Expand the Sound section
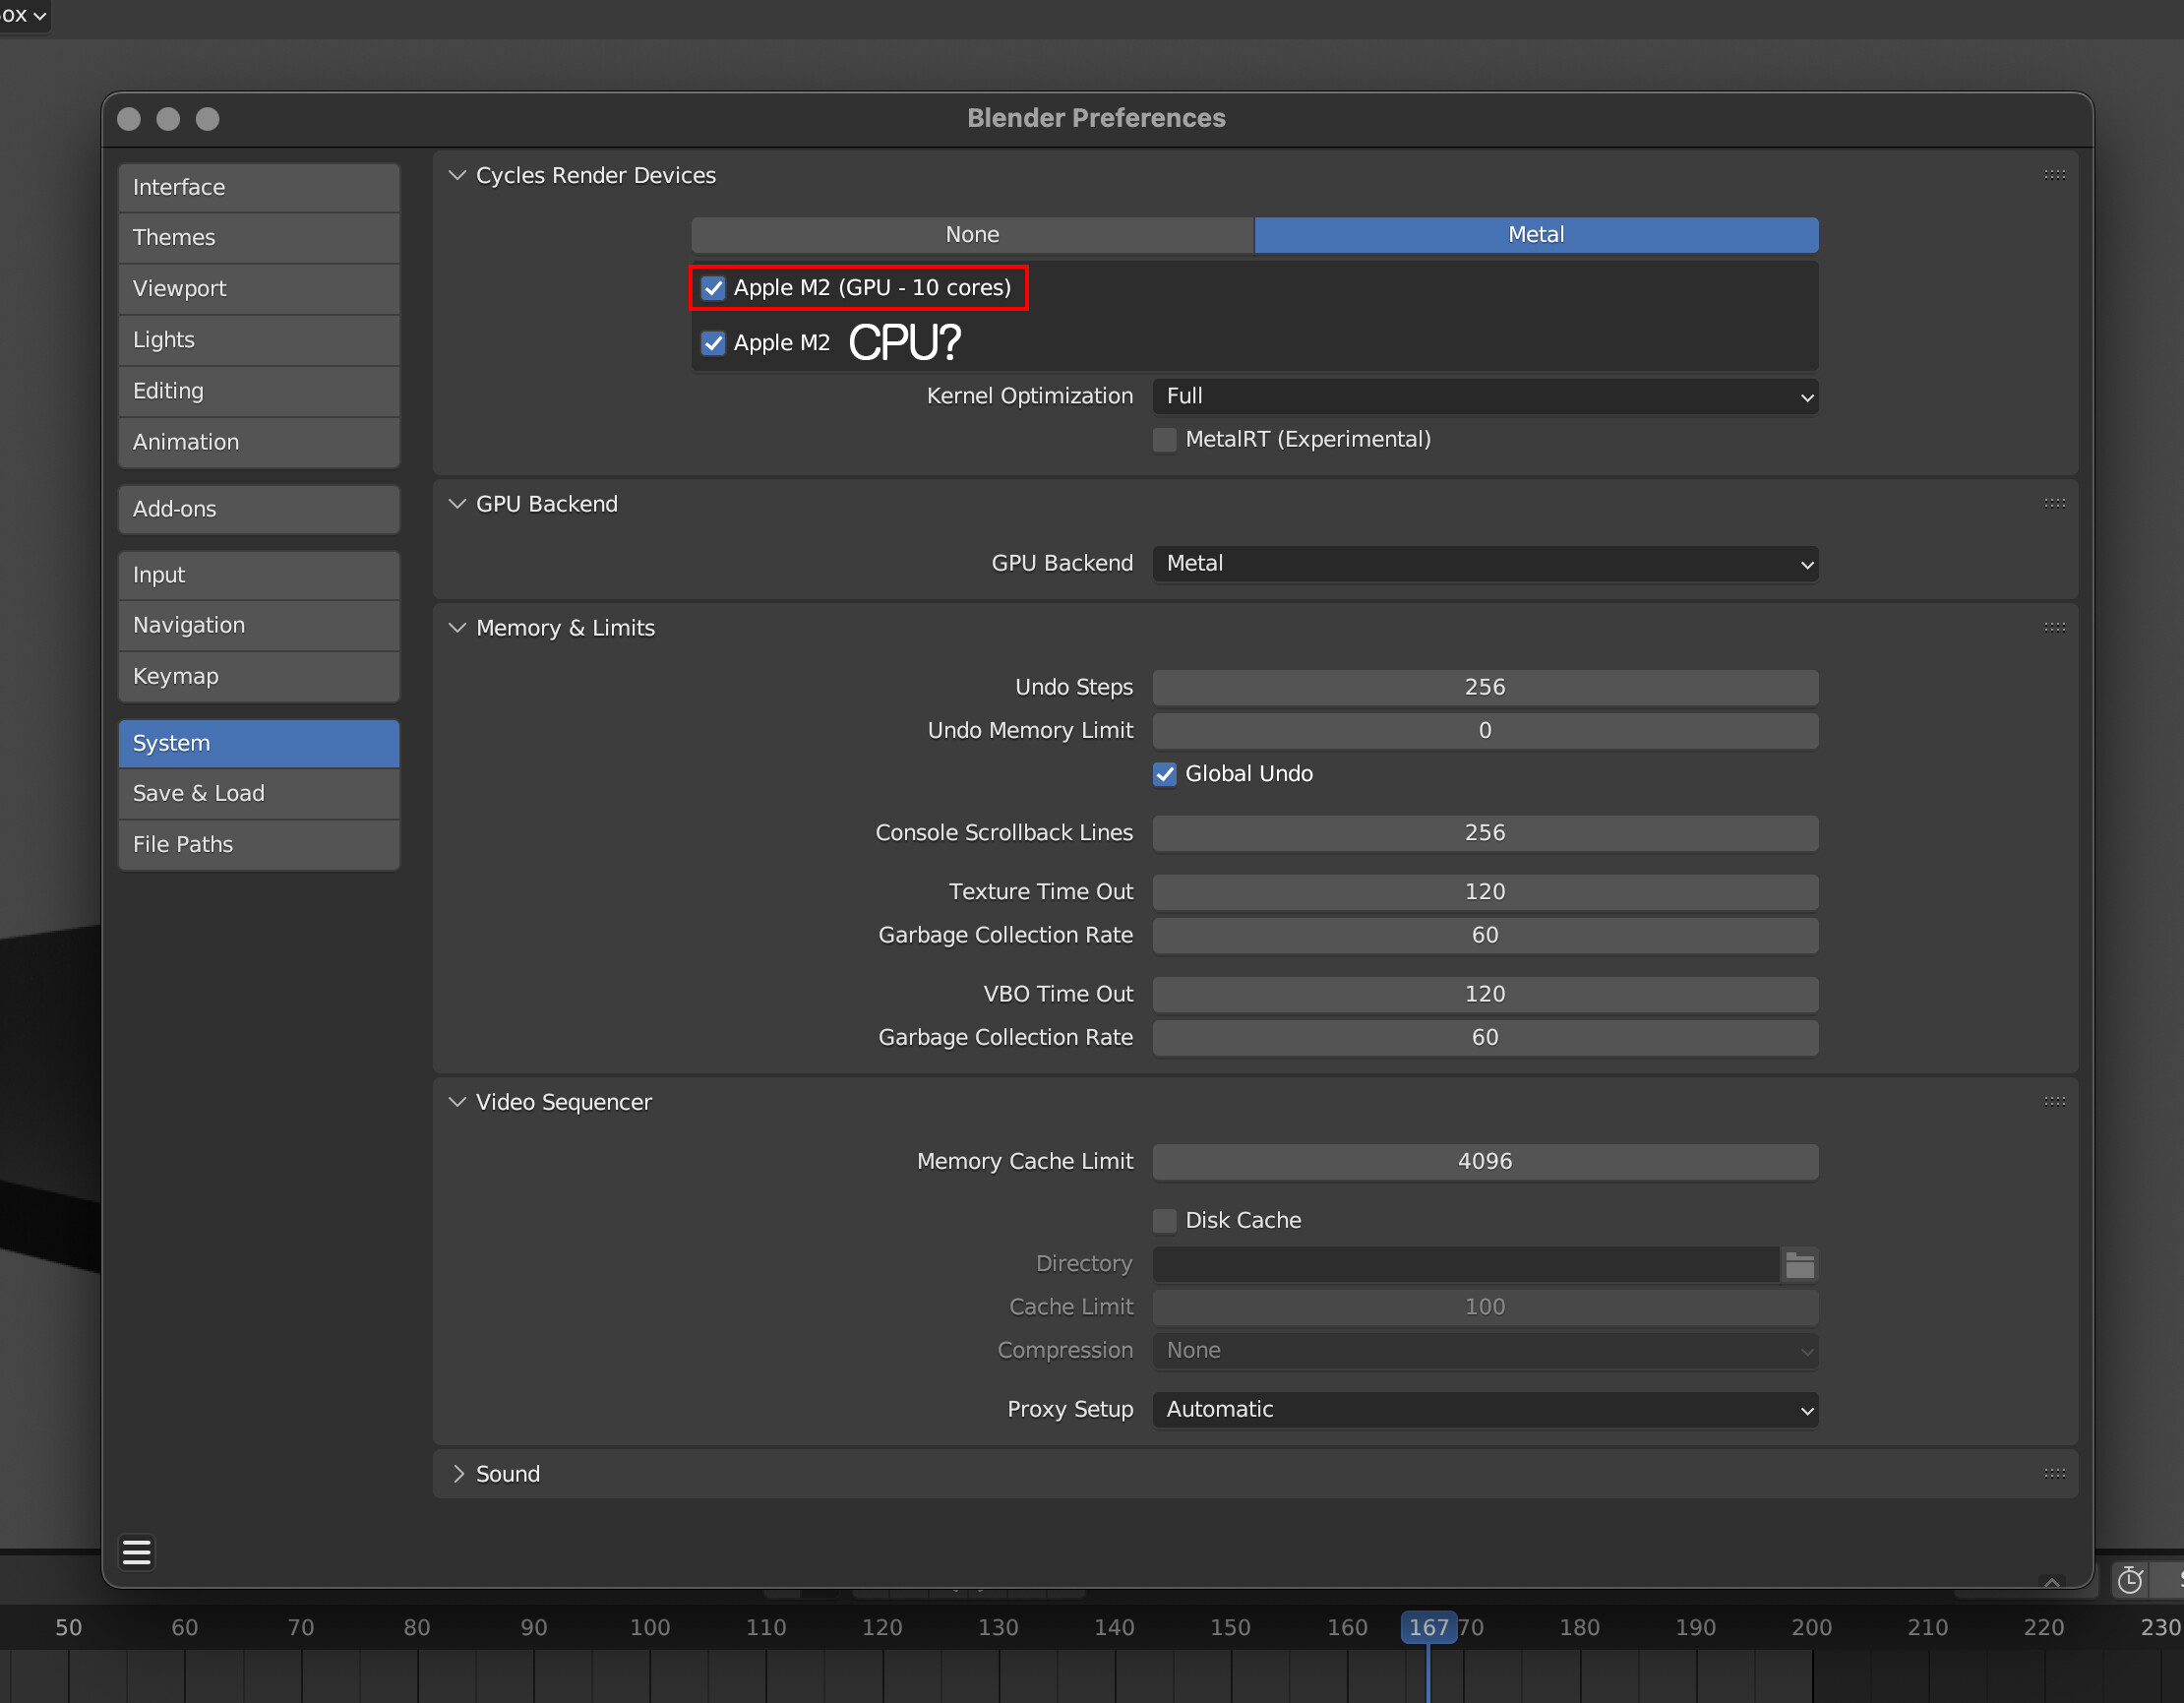Image resolution: width=2184 pixels, height=1703 pixels. (457, 1473)
